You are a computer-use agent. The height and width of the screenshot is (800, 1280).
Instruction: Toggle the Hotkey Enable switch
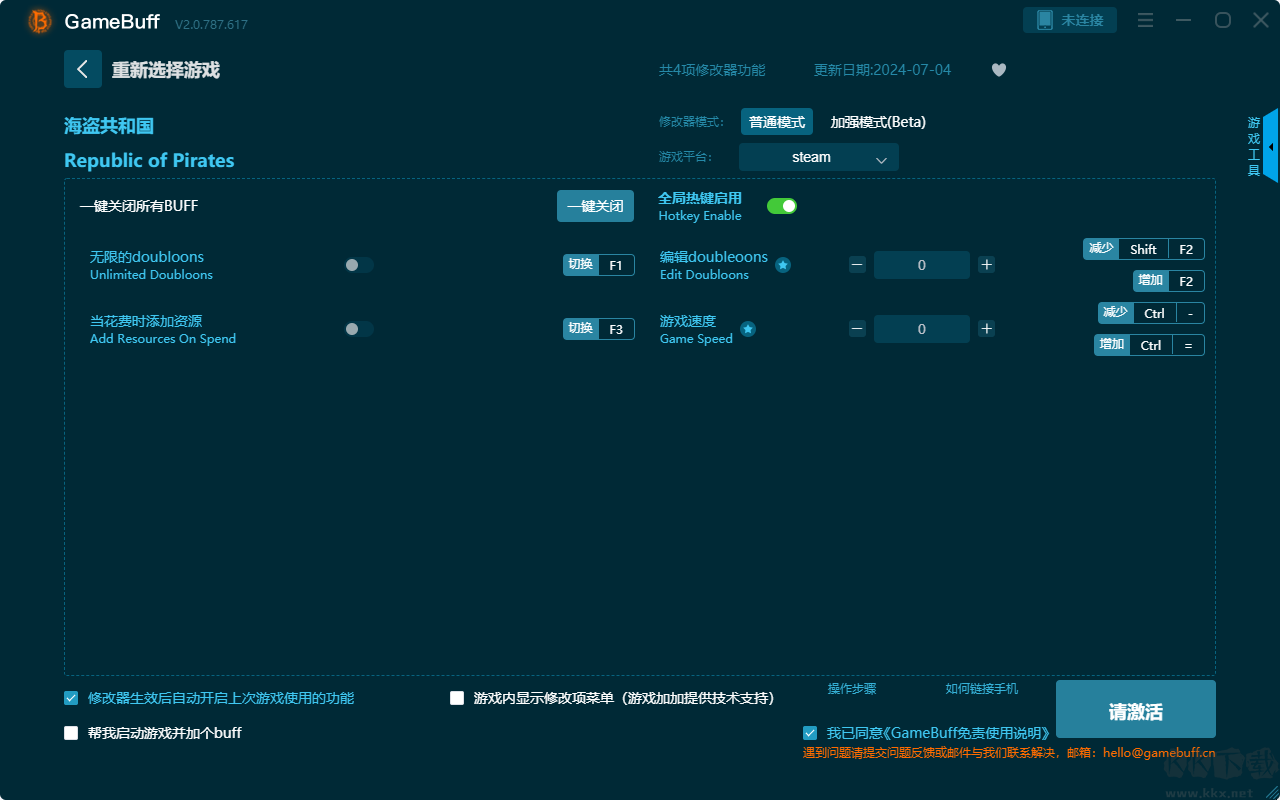coord(782,206)
